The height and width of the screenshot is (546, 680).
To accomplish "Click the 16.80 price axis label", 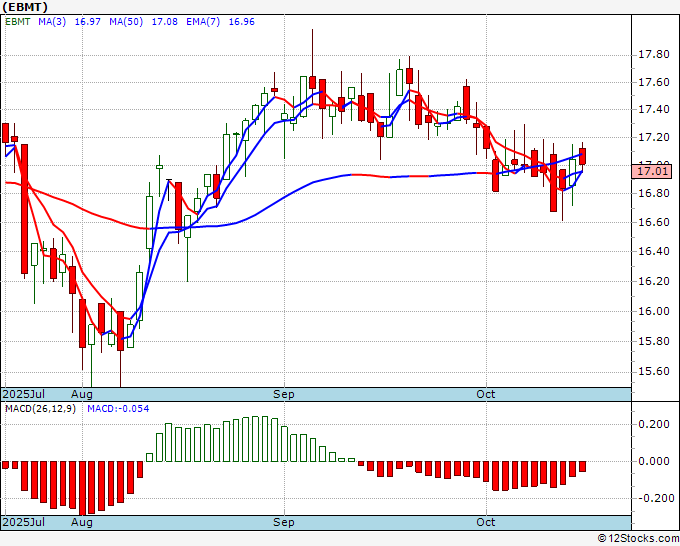I will coord(654,193).
